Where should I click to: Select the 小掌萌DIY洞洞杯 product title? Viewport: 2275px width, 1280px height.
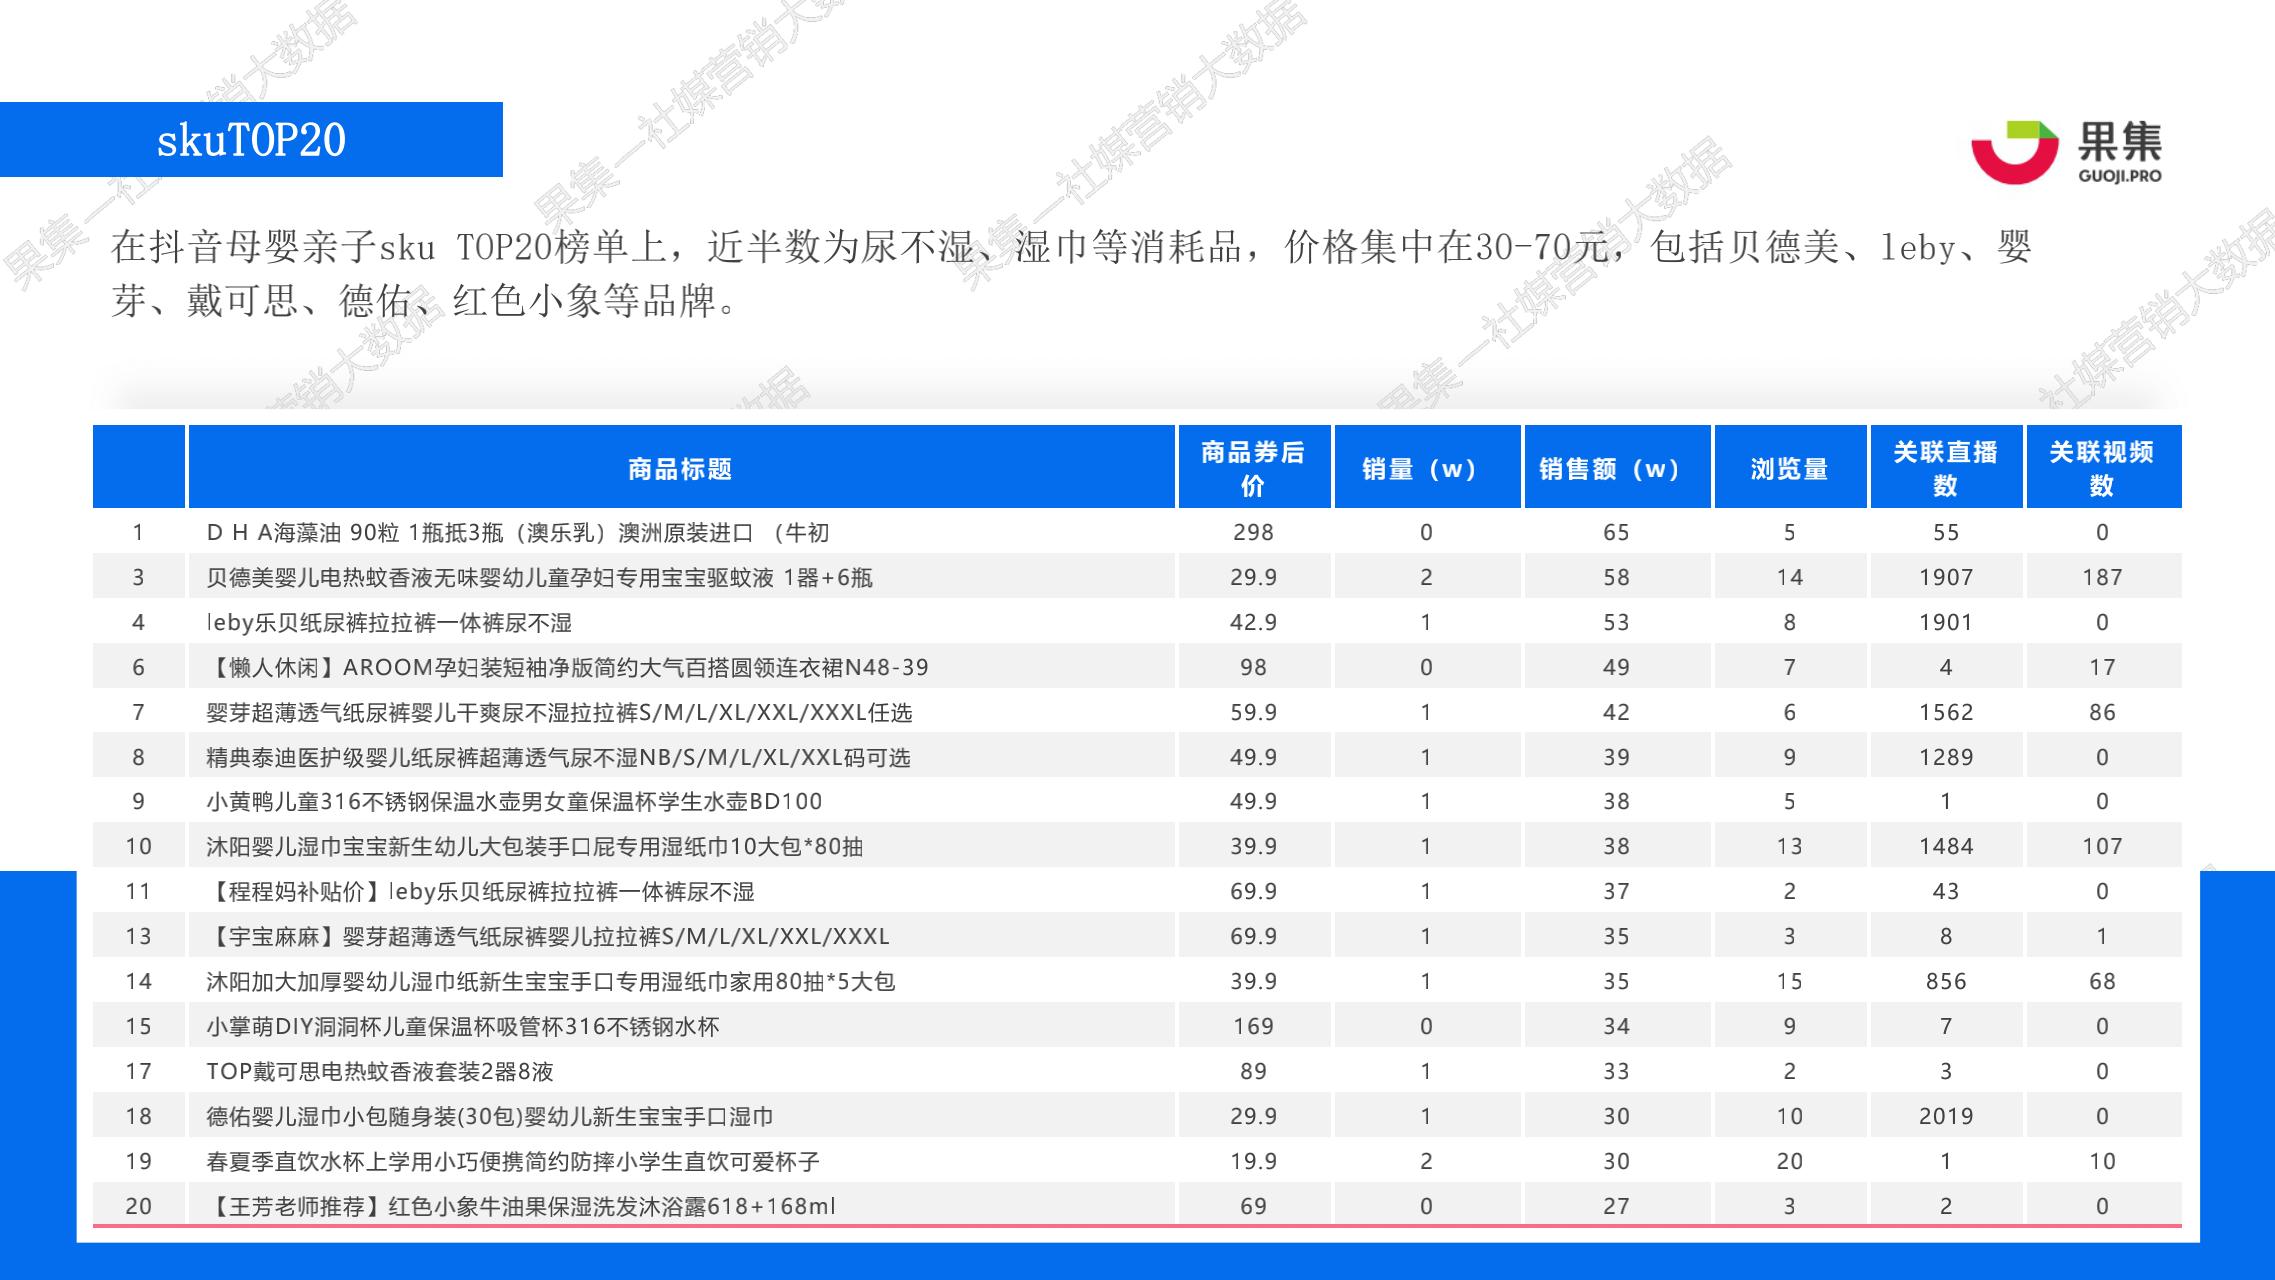(462, 1027)
